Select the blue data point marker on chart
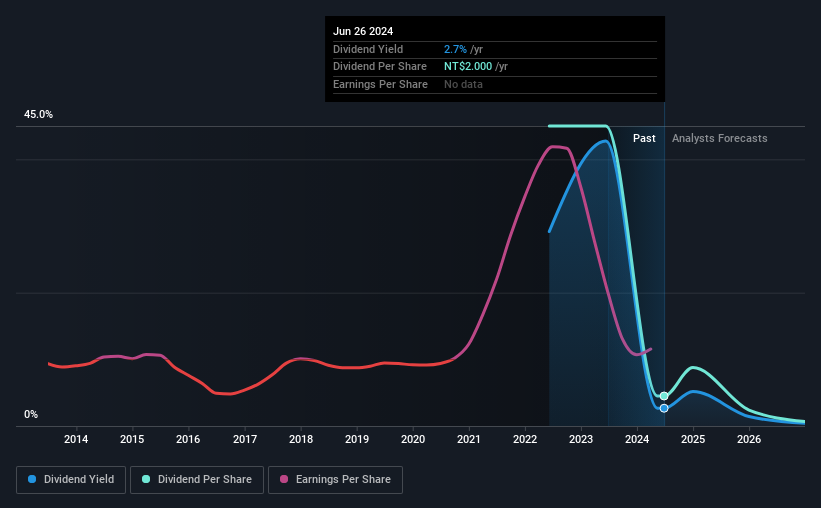Image resolution: width=821 pixels, height=508 pixels. click(664, 408)
